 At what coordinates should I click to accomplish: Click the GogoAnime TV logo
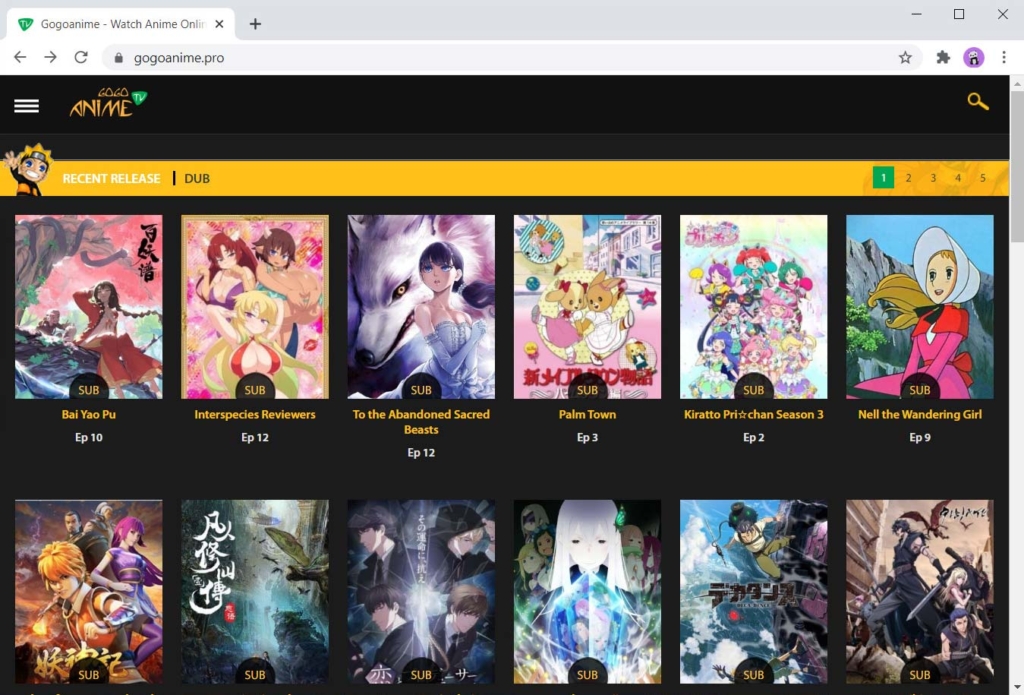108,103
